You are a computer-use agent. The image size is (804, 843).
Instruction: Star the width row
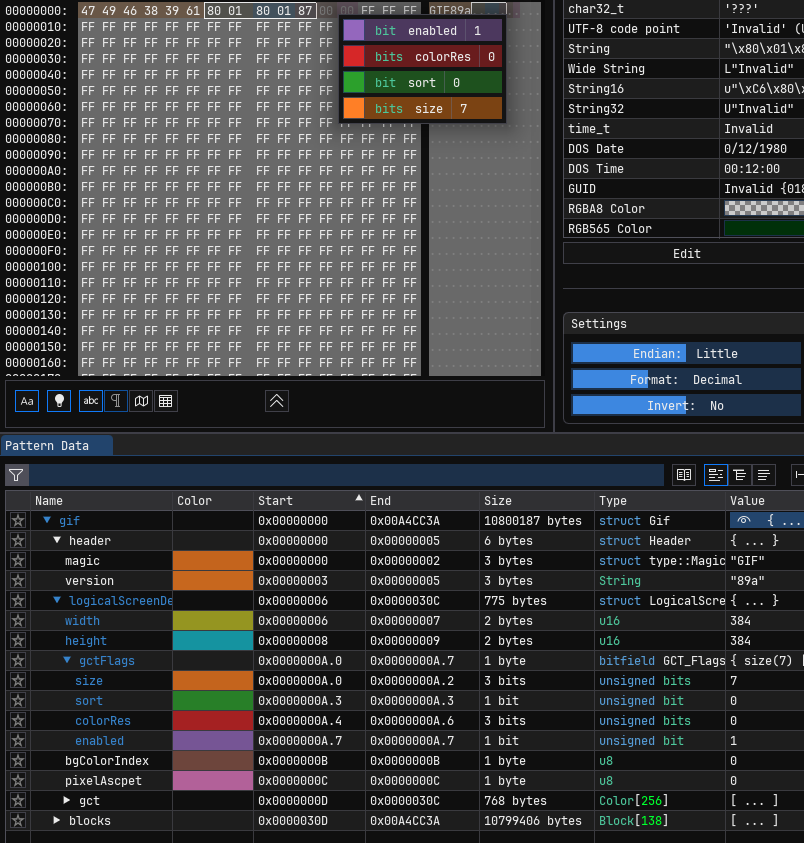tap(18, 620)
